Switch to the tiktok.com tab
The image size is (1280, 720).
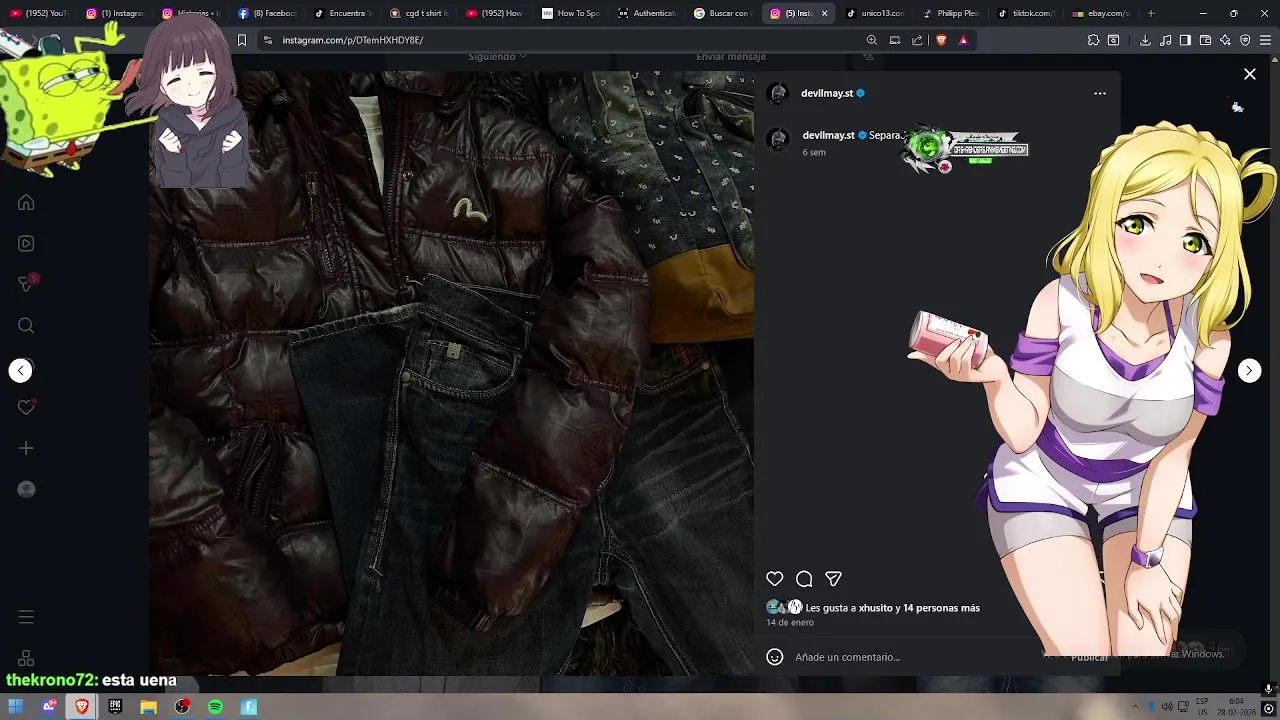coord(1026,13)
